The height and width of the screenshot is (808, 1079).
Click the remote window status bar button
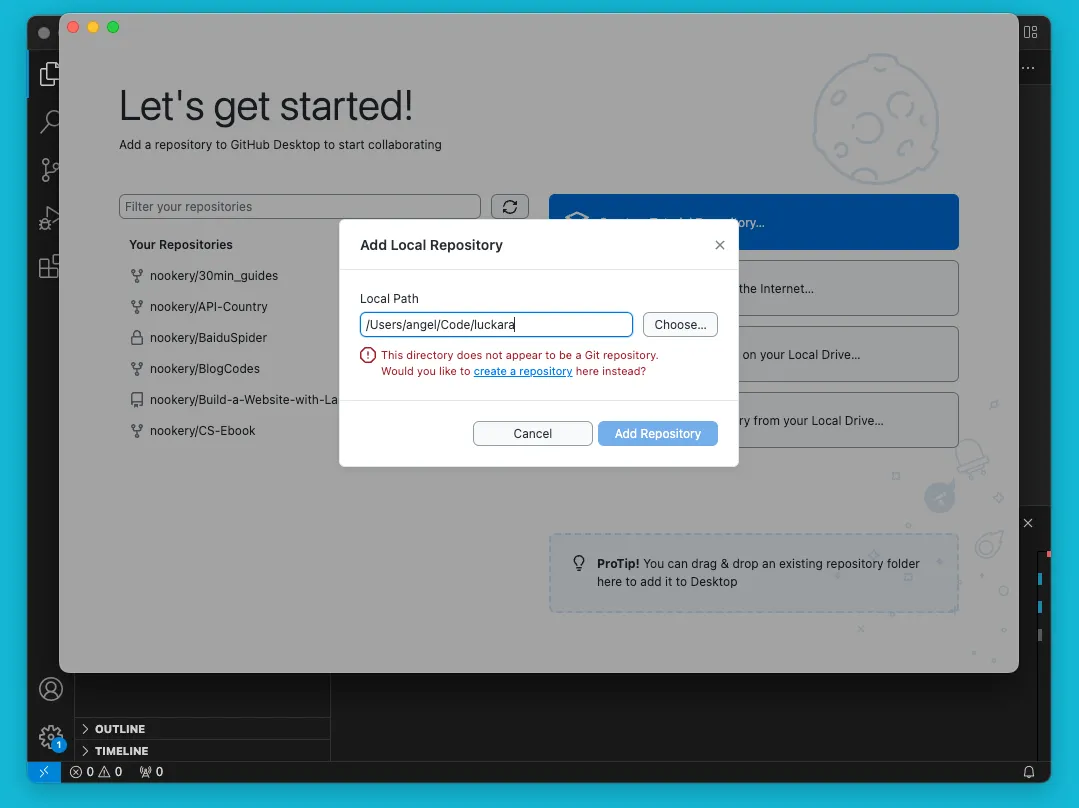(44, 772)
